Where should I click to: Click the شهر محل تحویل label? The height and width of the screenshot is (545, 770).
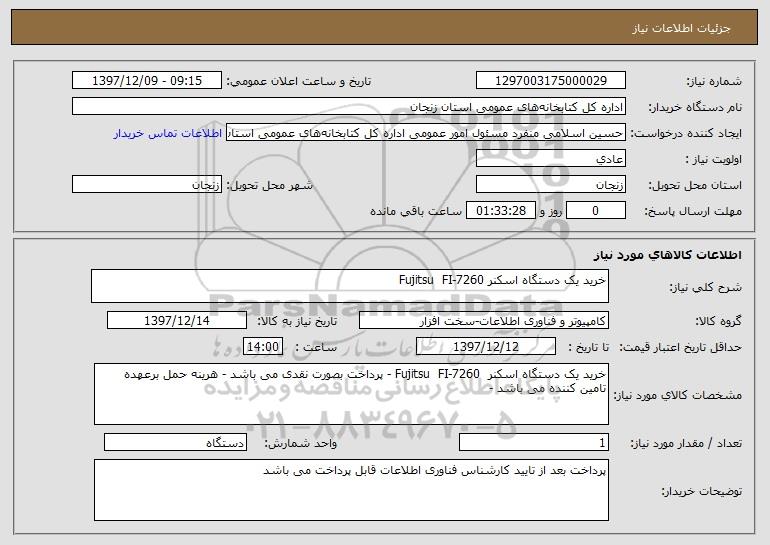tap(269, 185)
